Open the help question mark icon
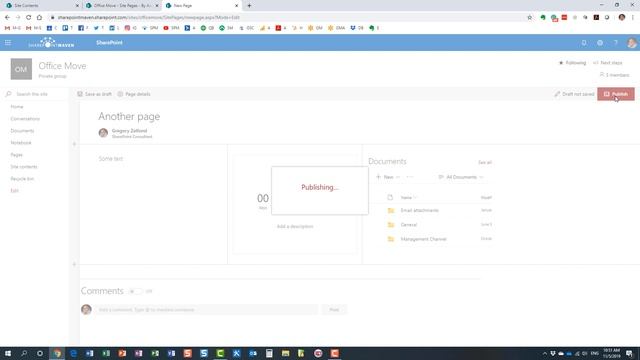Image resolution: width=640 pixels, height=360 pixels. point(616,43)
